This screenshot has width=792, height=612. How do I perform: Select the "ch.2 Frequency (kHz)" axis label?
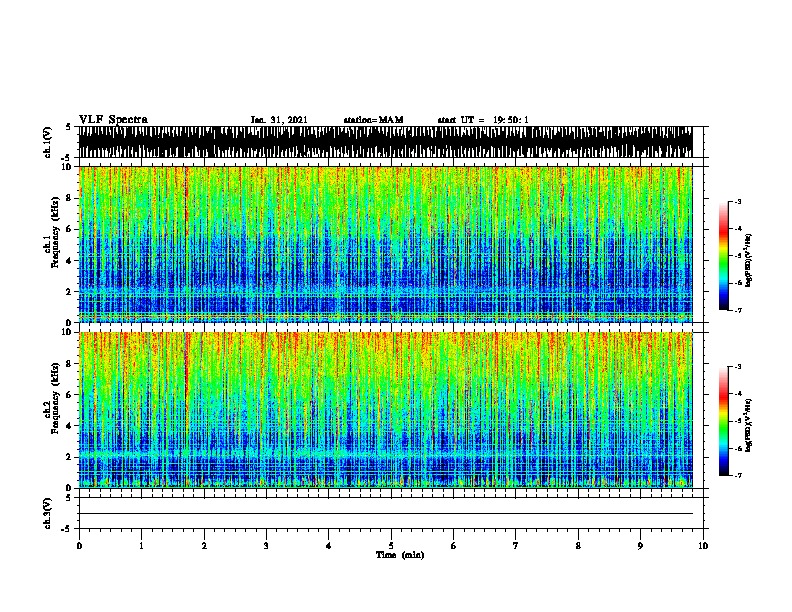[53, 398]
